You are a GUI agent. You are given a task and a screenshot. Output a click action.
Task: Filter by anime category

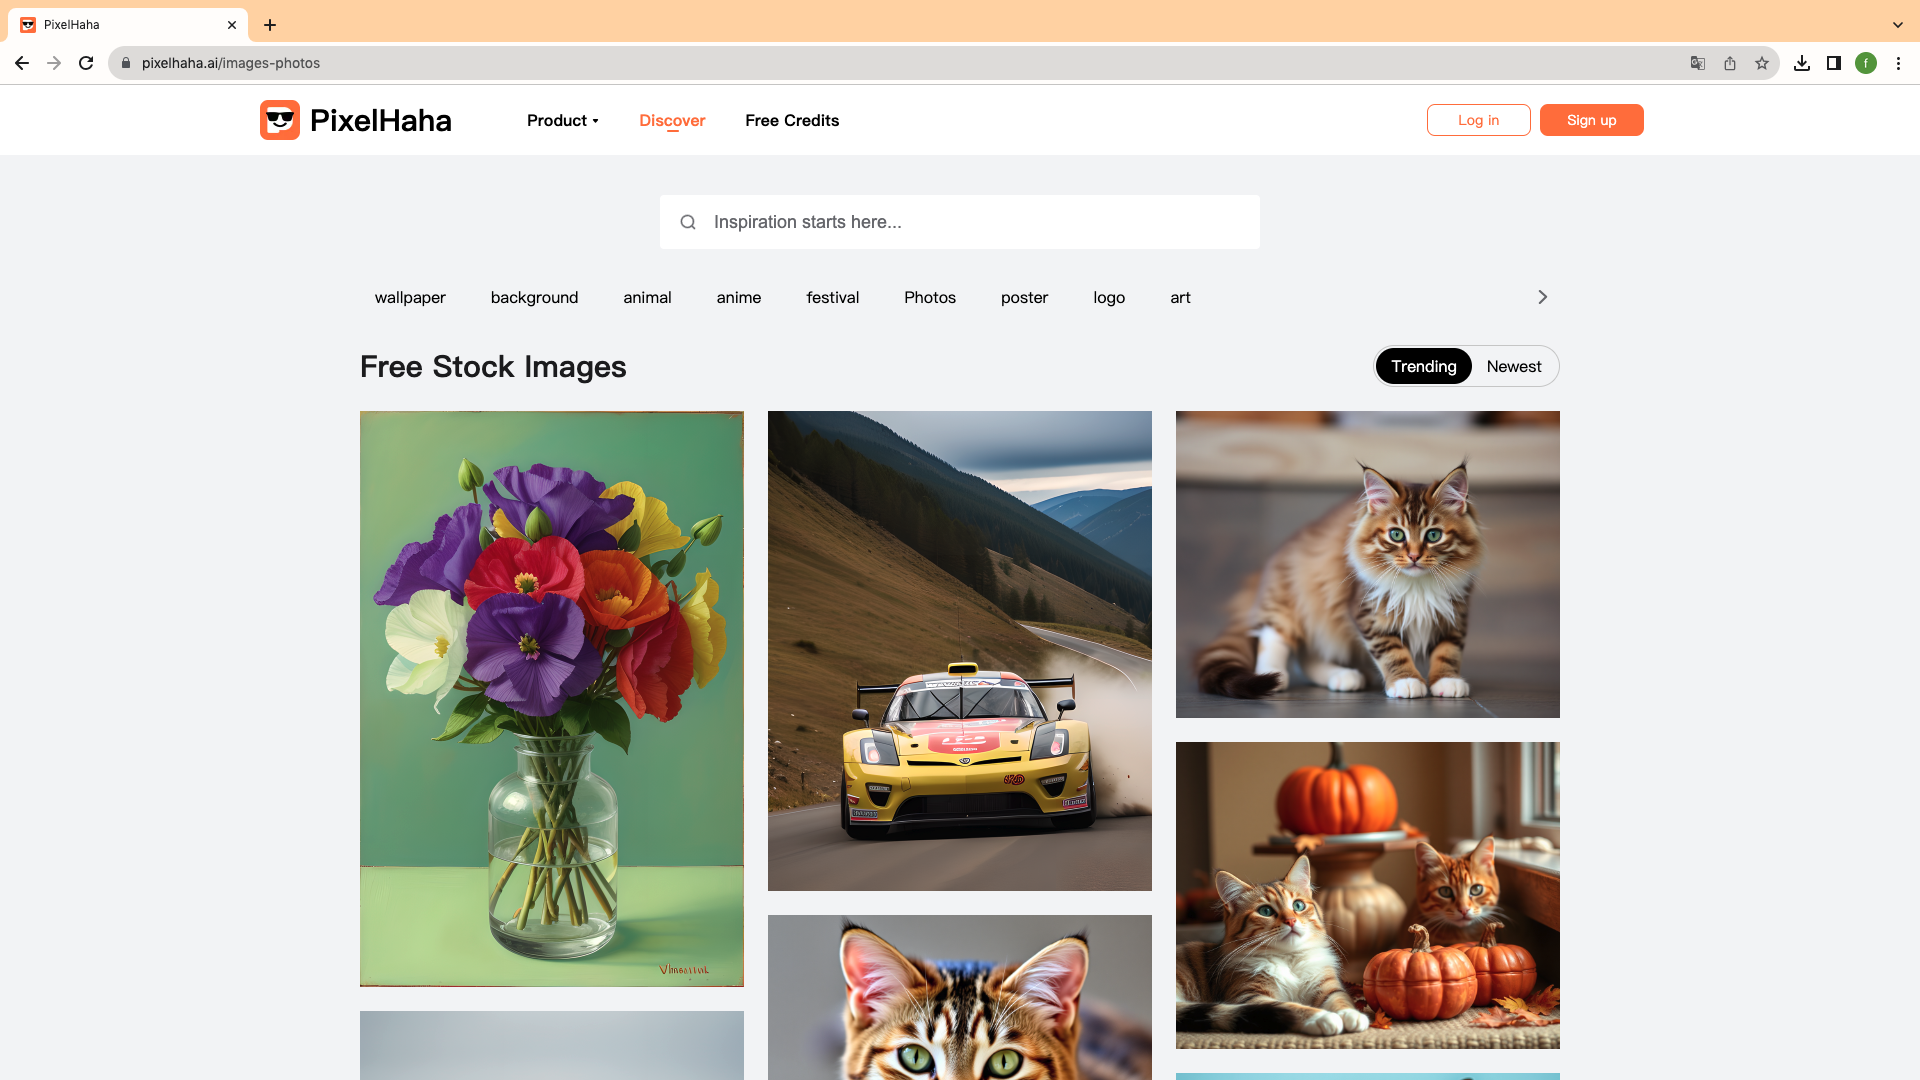pos(739,297)
